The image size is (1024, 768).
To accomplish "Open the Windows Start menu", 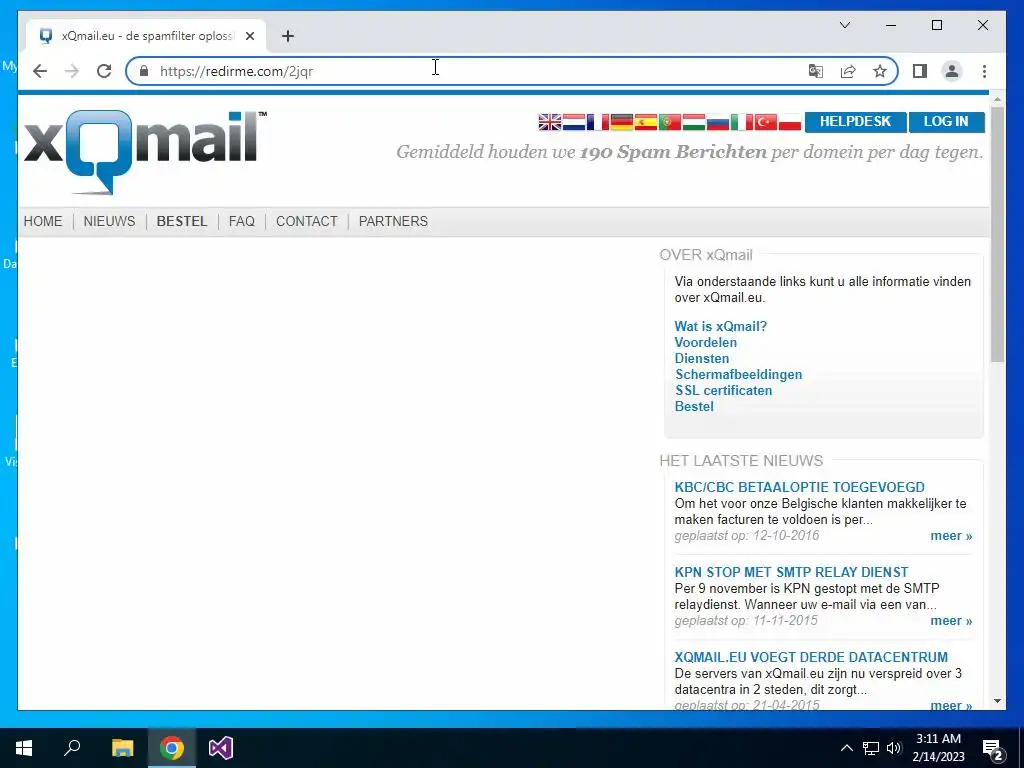I will [x=24, y=748].
